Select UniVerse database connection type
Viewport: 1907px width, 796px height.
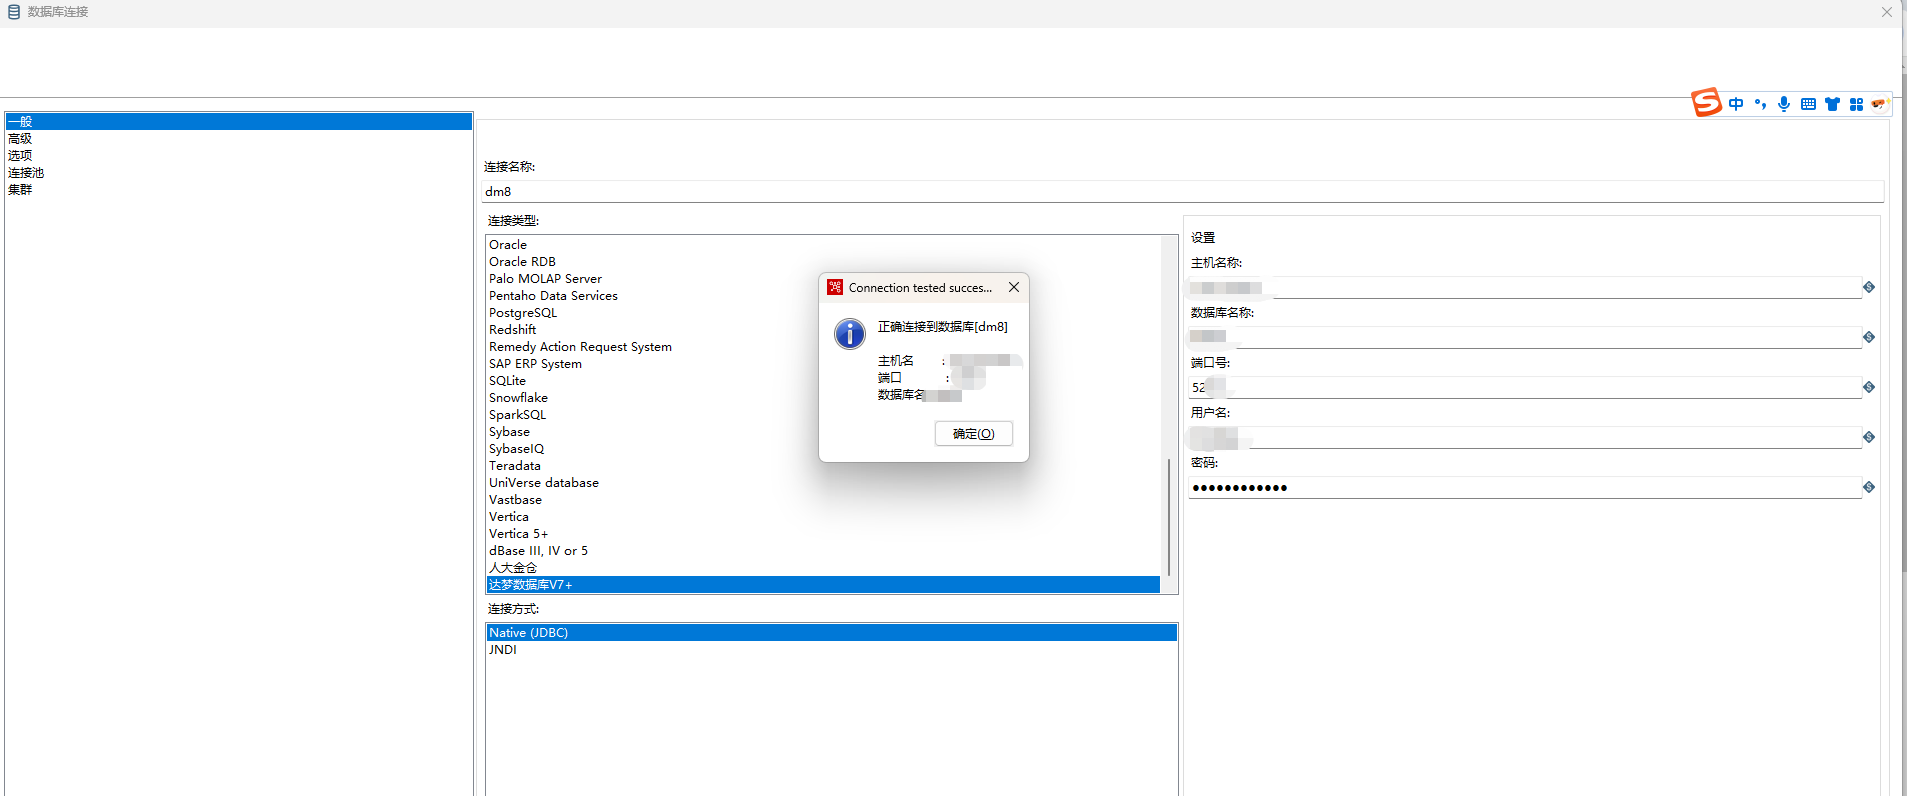coord(823,483)
